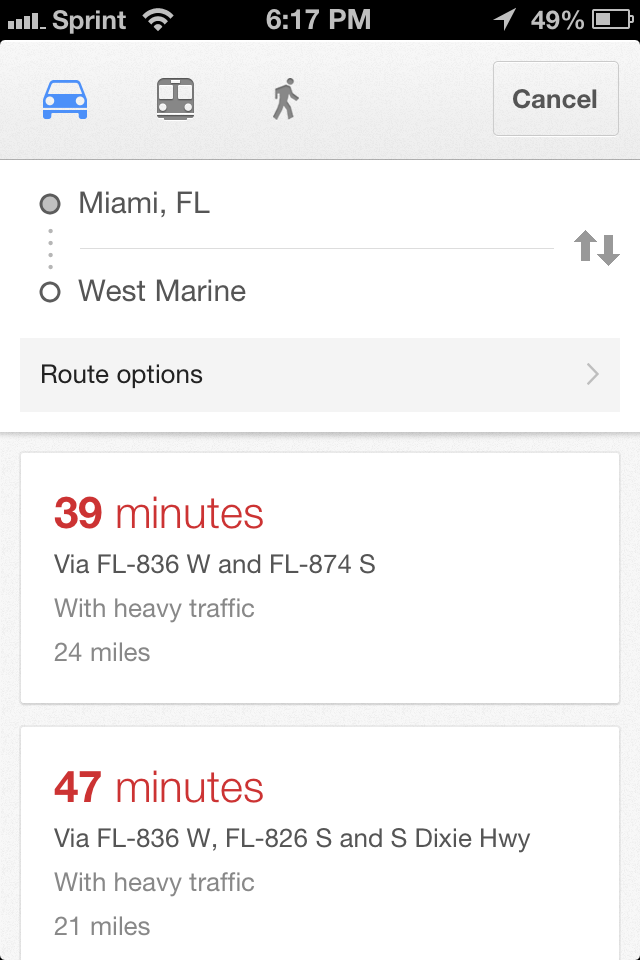The image size is (640, 960).
Task: Tap the starting point circle marker icon
Action: (49, 203)
